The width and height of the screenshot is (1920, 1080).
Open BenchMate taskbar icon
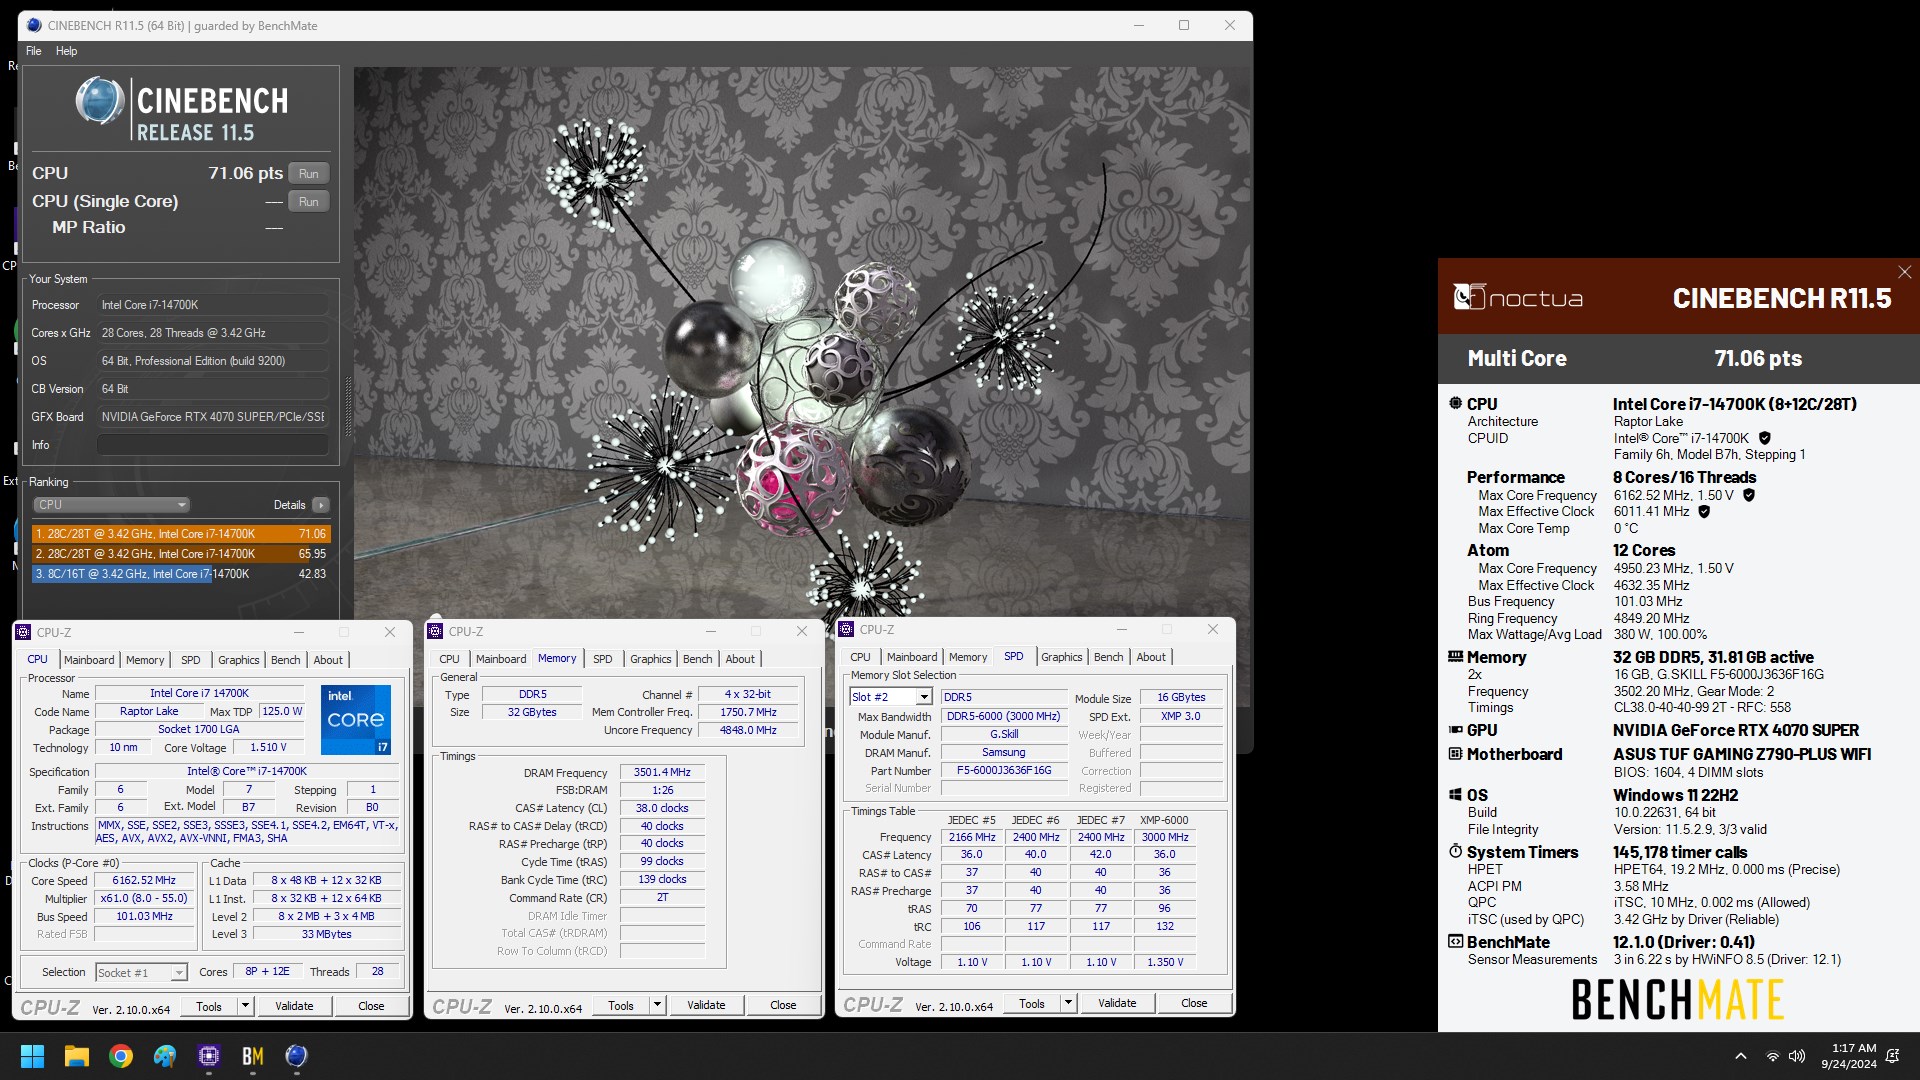(x=253, y=1056)
